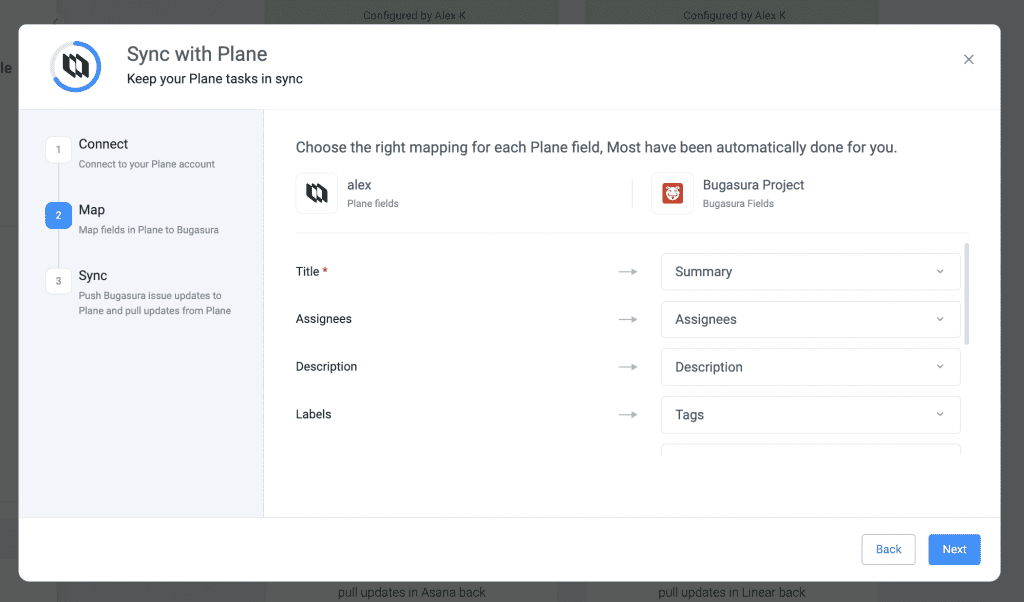Viewport: 1024px width, 602px height.
Task: Click the Back button
Action: click(888, 549)
